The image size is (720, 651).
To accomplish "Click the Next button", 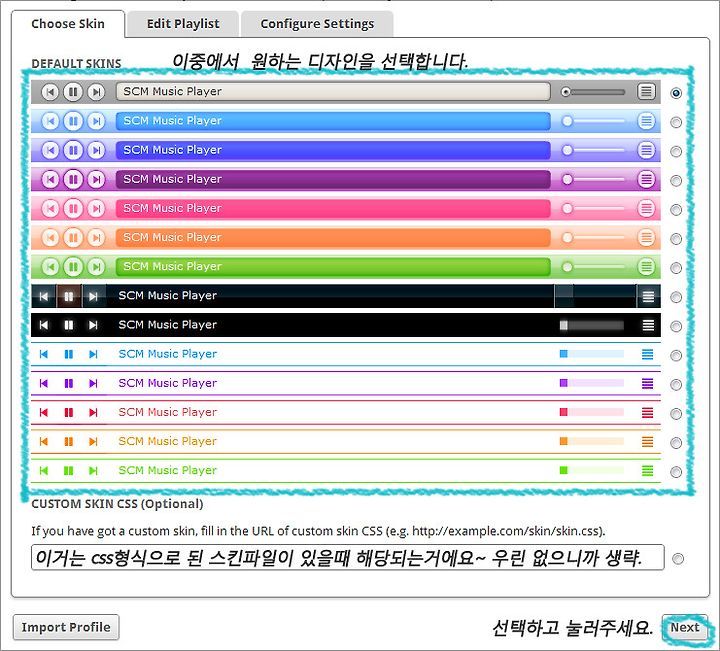I will click(685, 628).
